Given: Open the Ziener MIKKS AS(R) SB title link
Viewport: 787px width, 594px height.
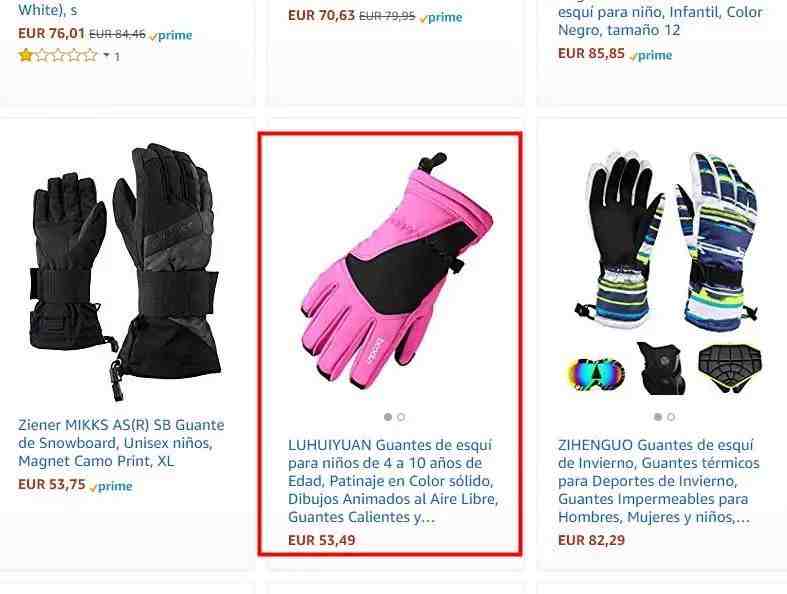Looking at the screenshot, I should tap(121, 443).
